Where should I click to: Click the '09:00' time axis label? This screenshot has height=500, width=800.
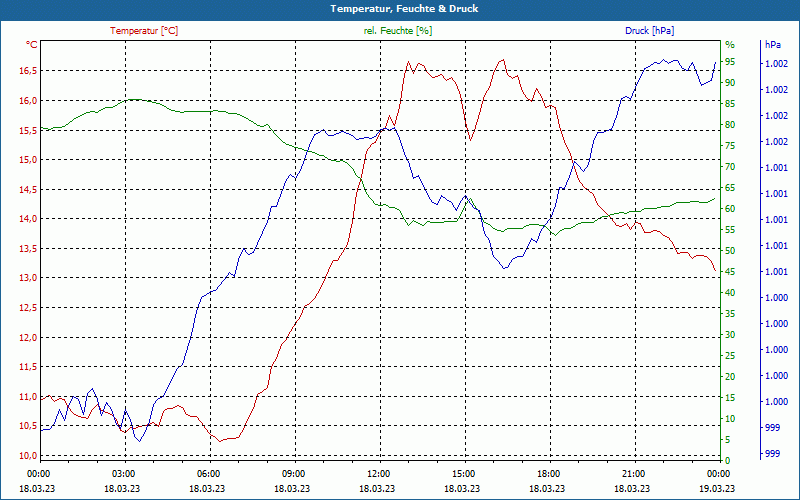[292, 473]
